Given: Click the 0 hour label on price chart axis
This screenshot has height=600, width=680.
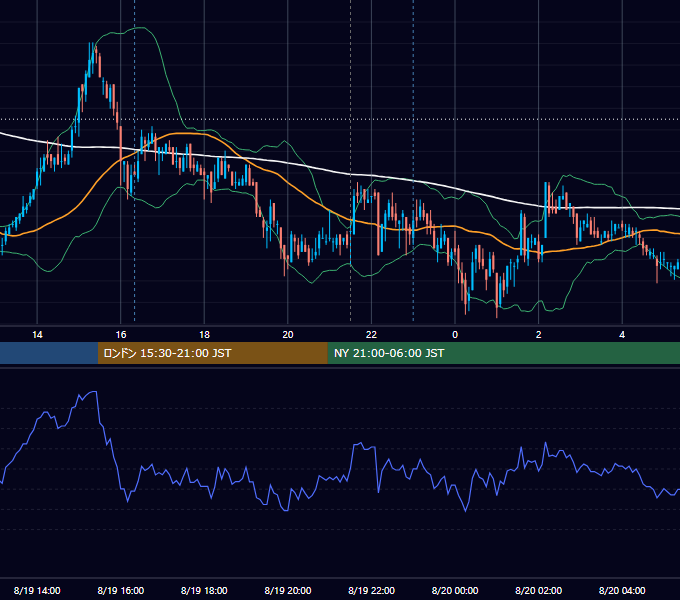Looking at the screenshot, I should 455,335.
